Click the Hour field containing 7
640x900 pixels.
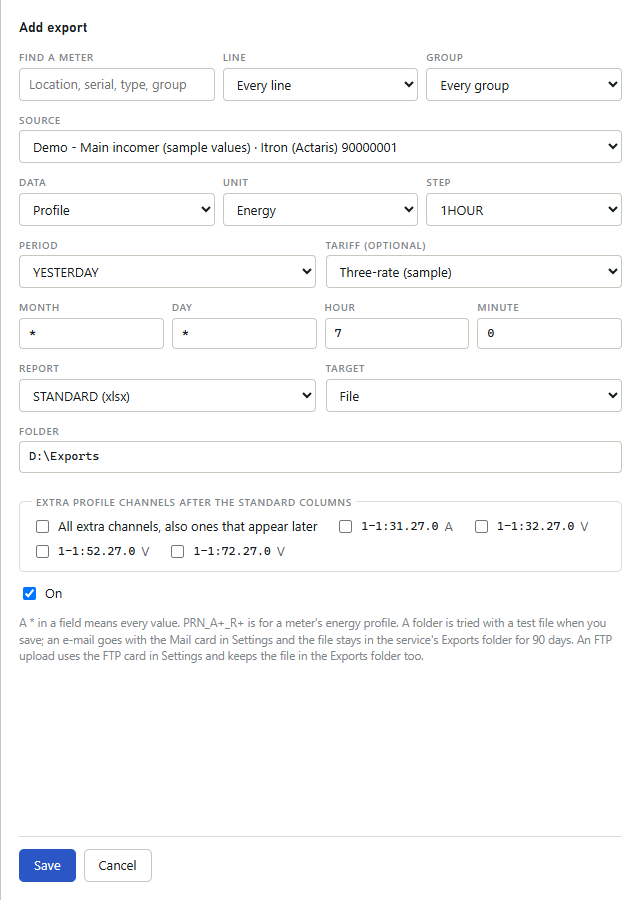coord(397,333)
